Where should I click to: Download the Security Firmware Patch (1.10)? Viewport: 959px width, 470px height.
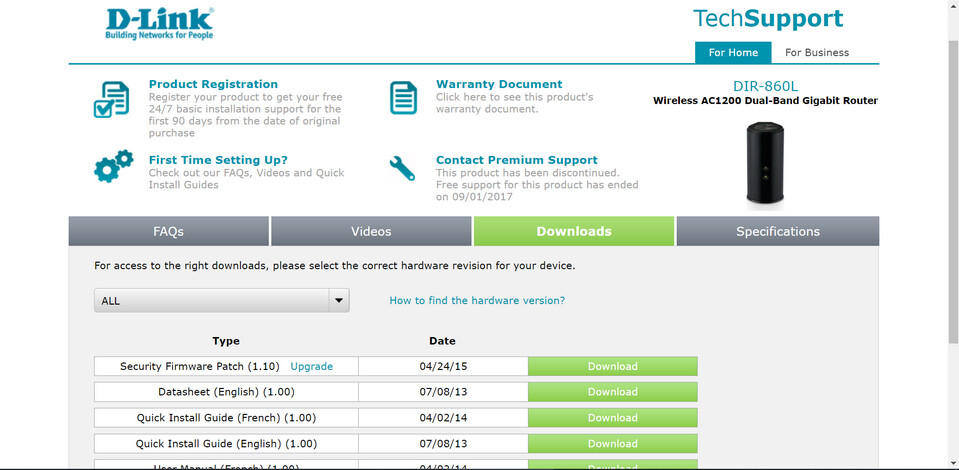coord(612,367)
